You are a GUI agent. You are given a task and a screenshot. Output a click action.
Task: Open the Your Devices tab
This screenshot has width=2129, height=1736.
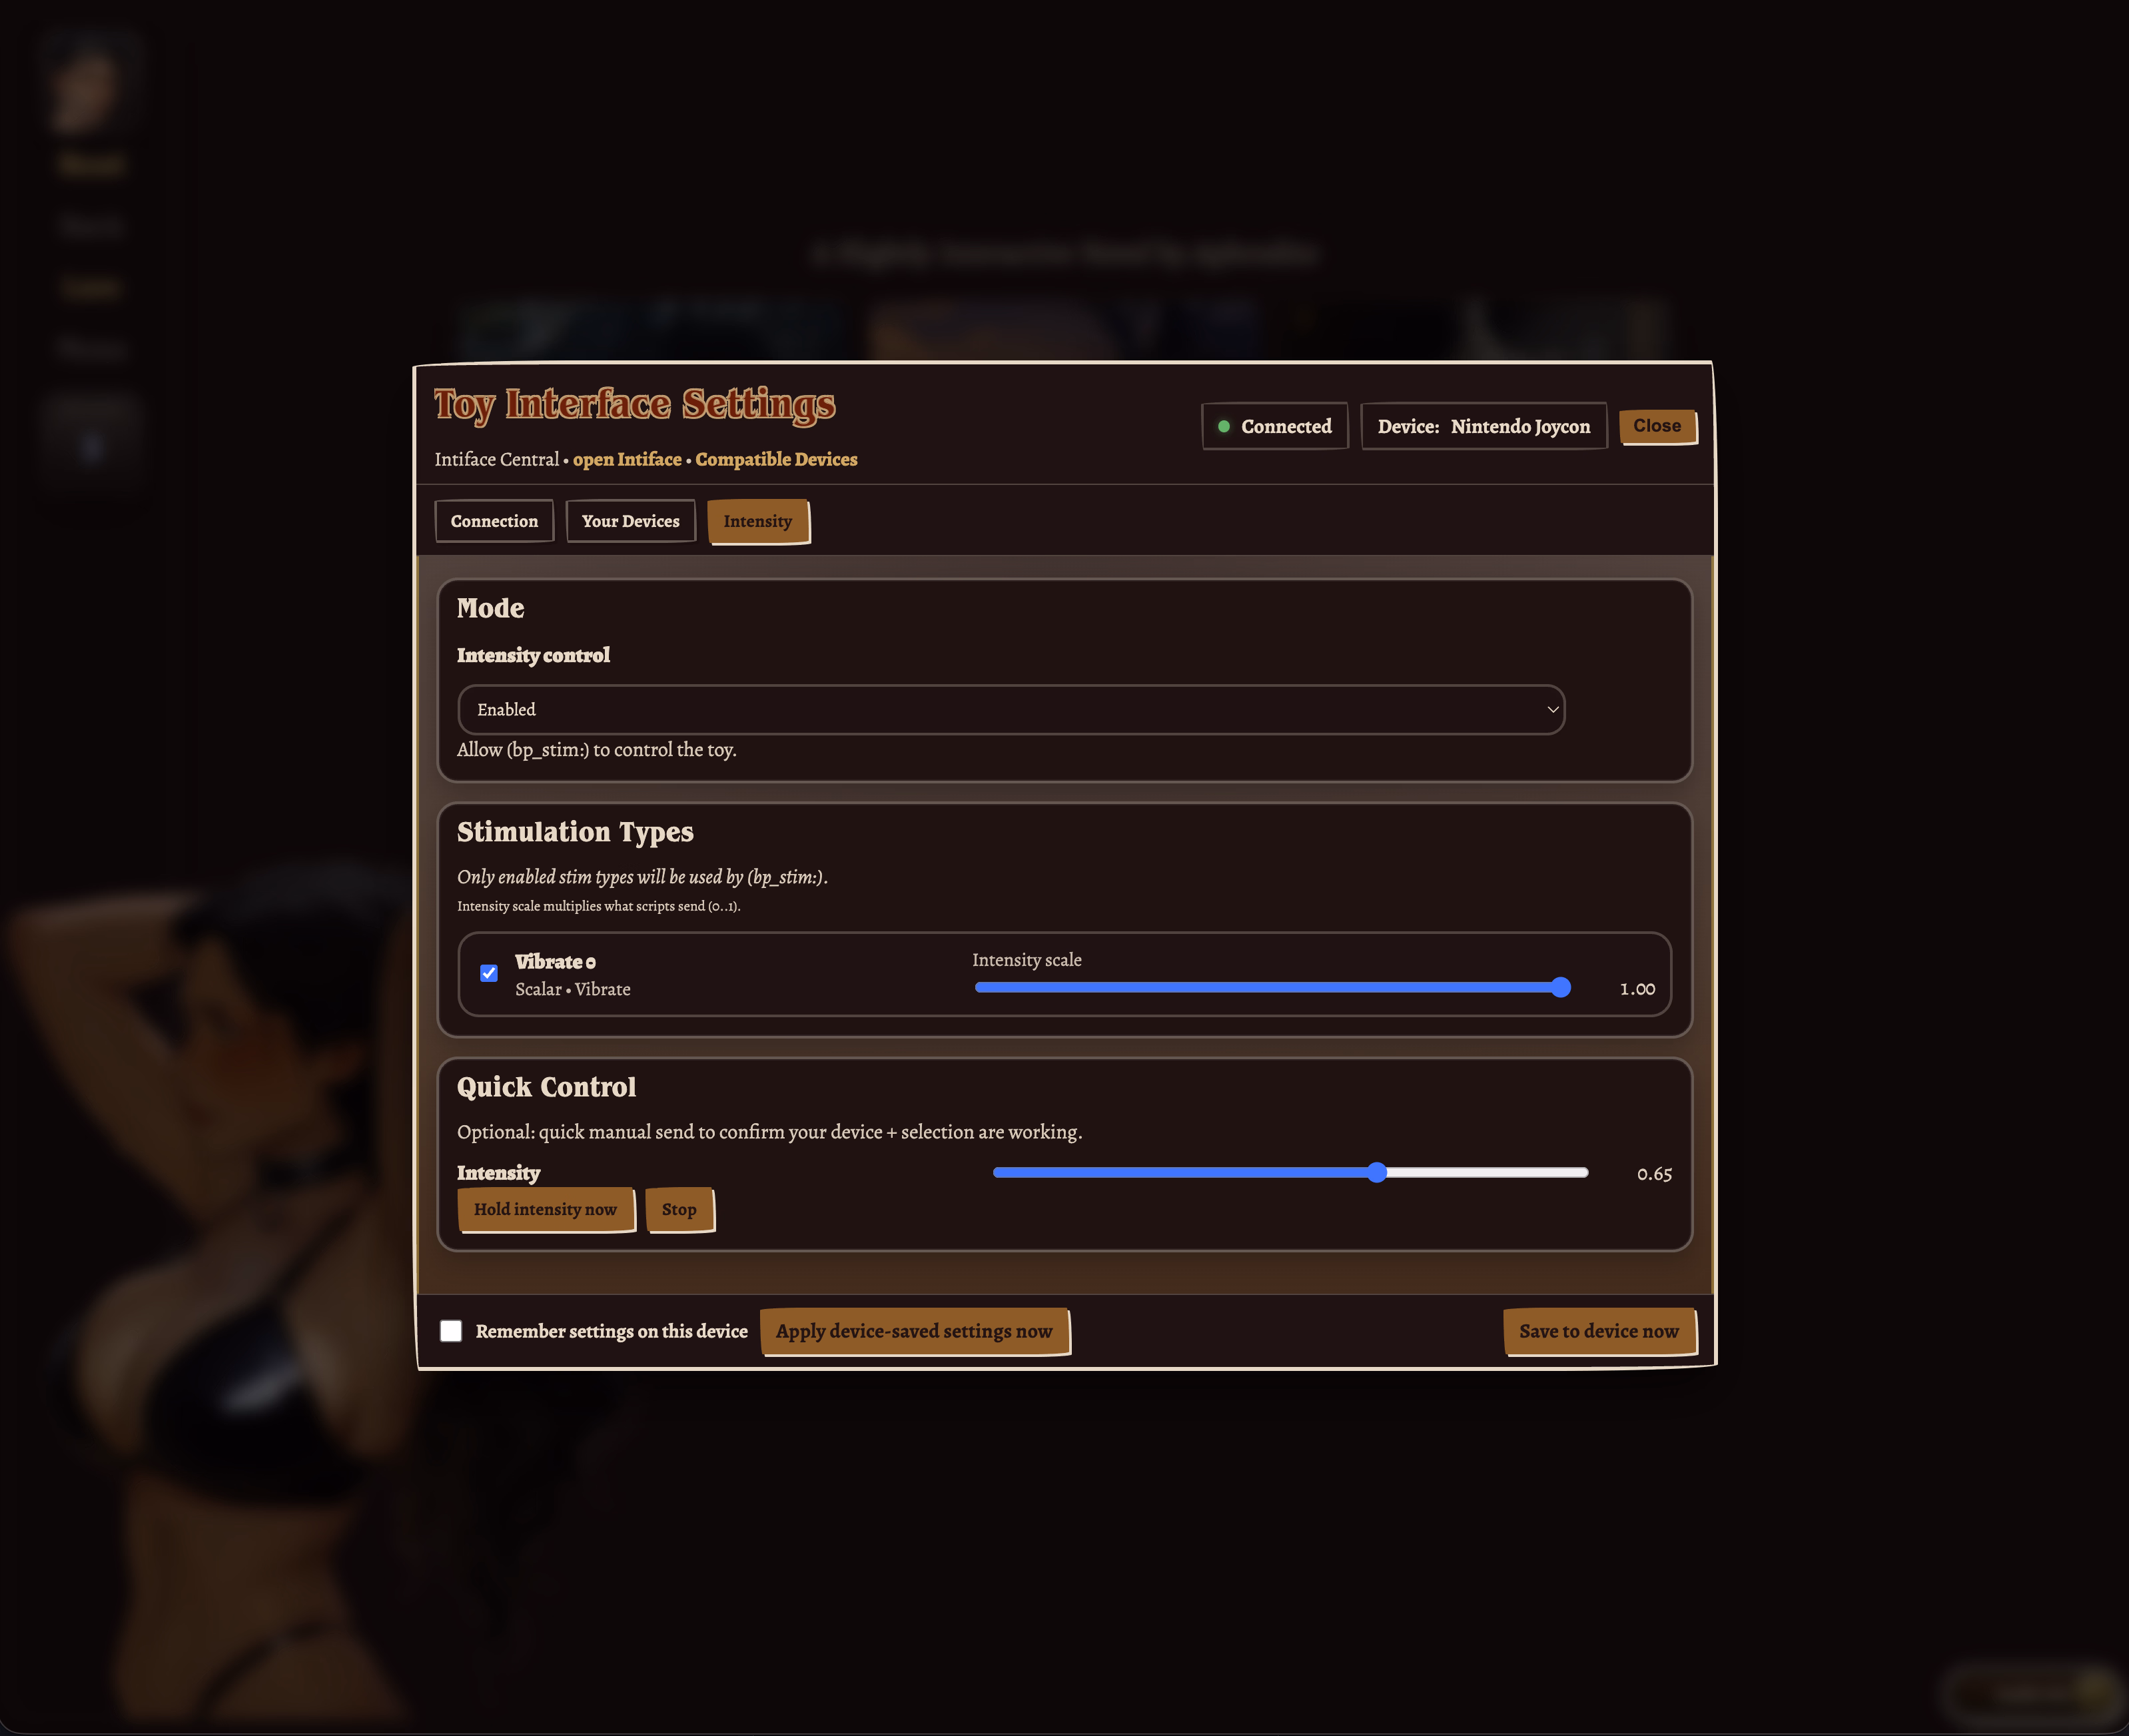[630, 521]
